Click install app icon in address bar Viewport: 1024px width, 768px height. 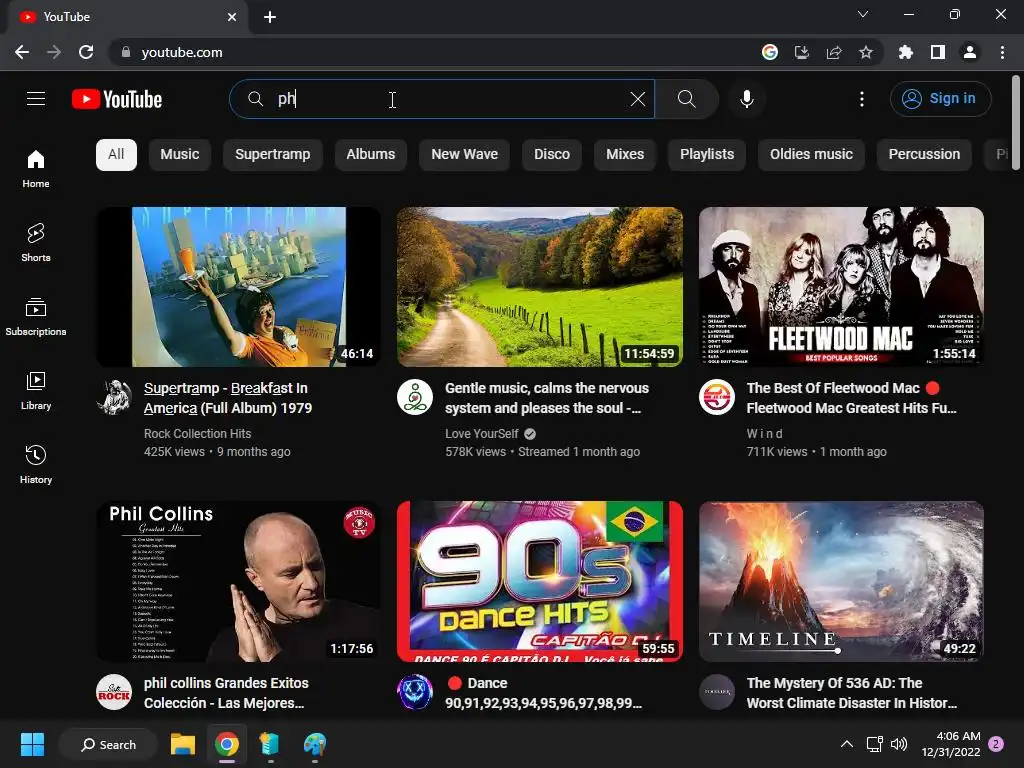(802, 52)
